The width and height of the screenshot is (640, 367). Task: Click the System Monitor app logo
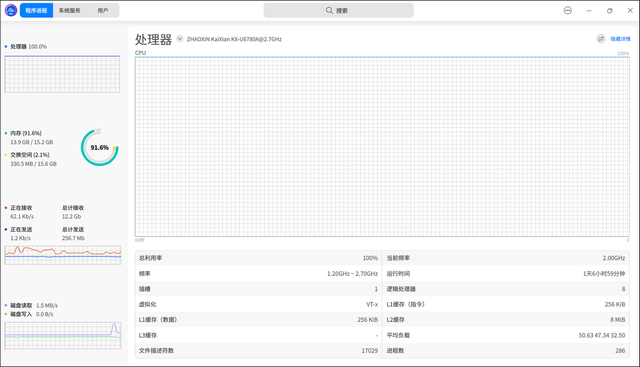[11, 10]
